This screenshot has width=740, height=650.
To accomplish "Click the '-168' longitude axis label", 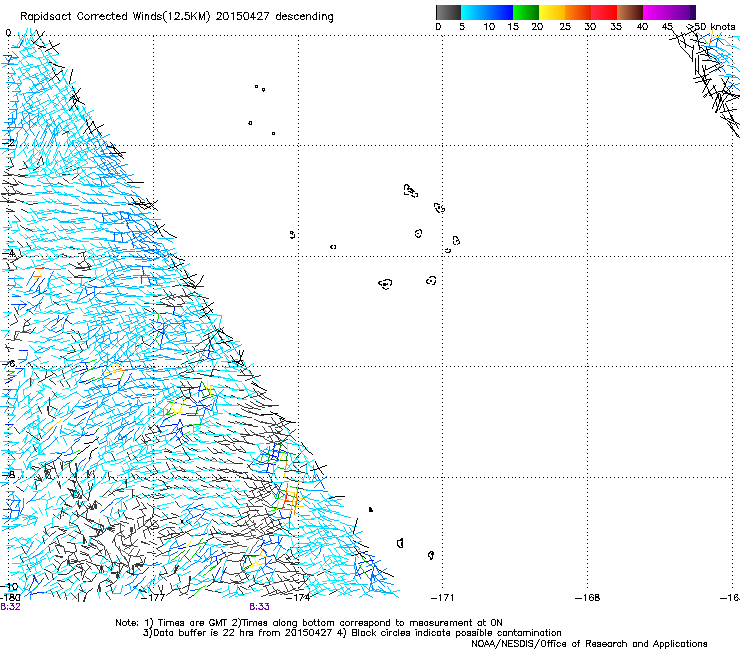I will pos(588,598).
